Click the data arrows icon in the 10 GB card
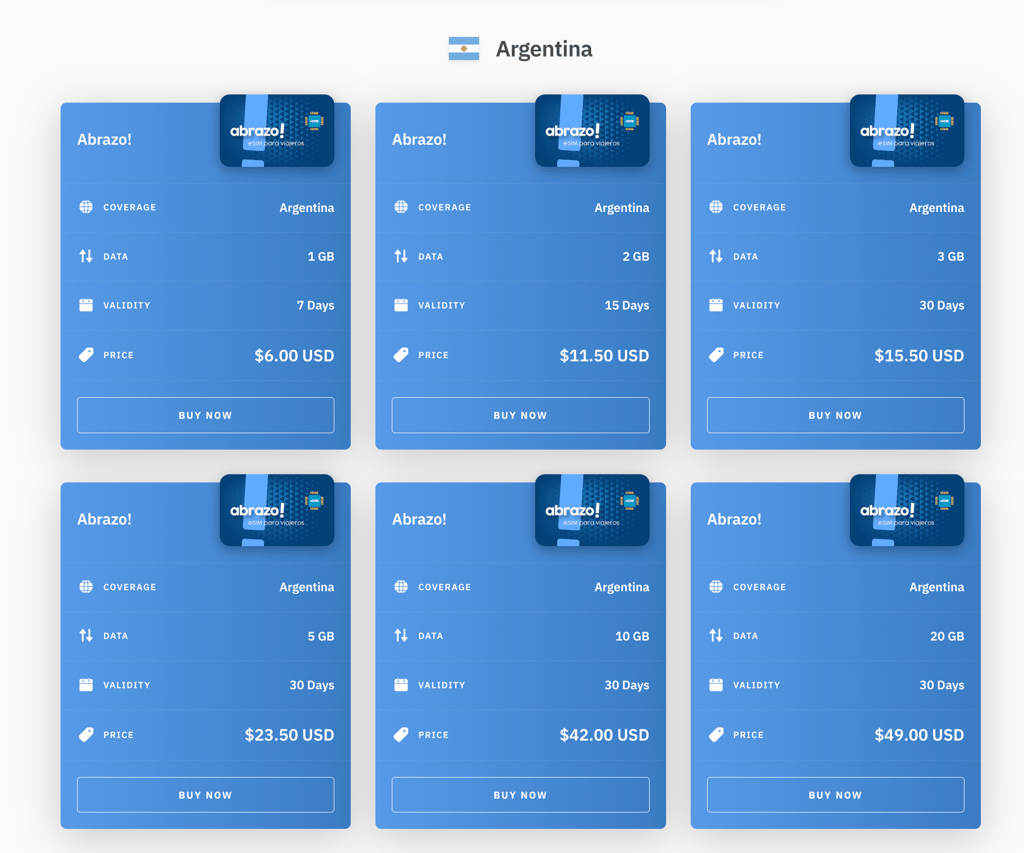1024x853 pixels. (x=401, y=636)
